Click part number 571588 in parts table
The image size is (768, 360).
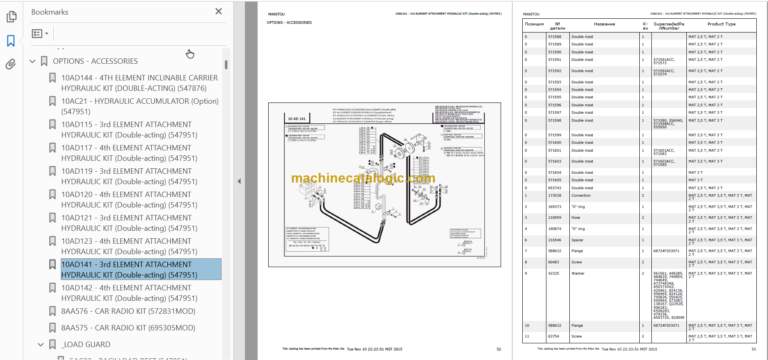[x=554, y=37]
